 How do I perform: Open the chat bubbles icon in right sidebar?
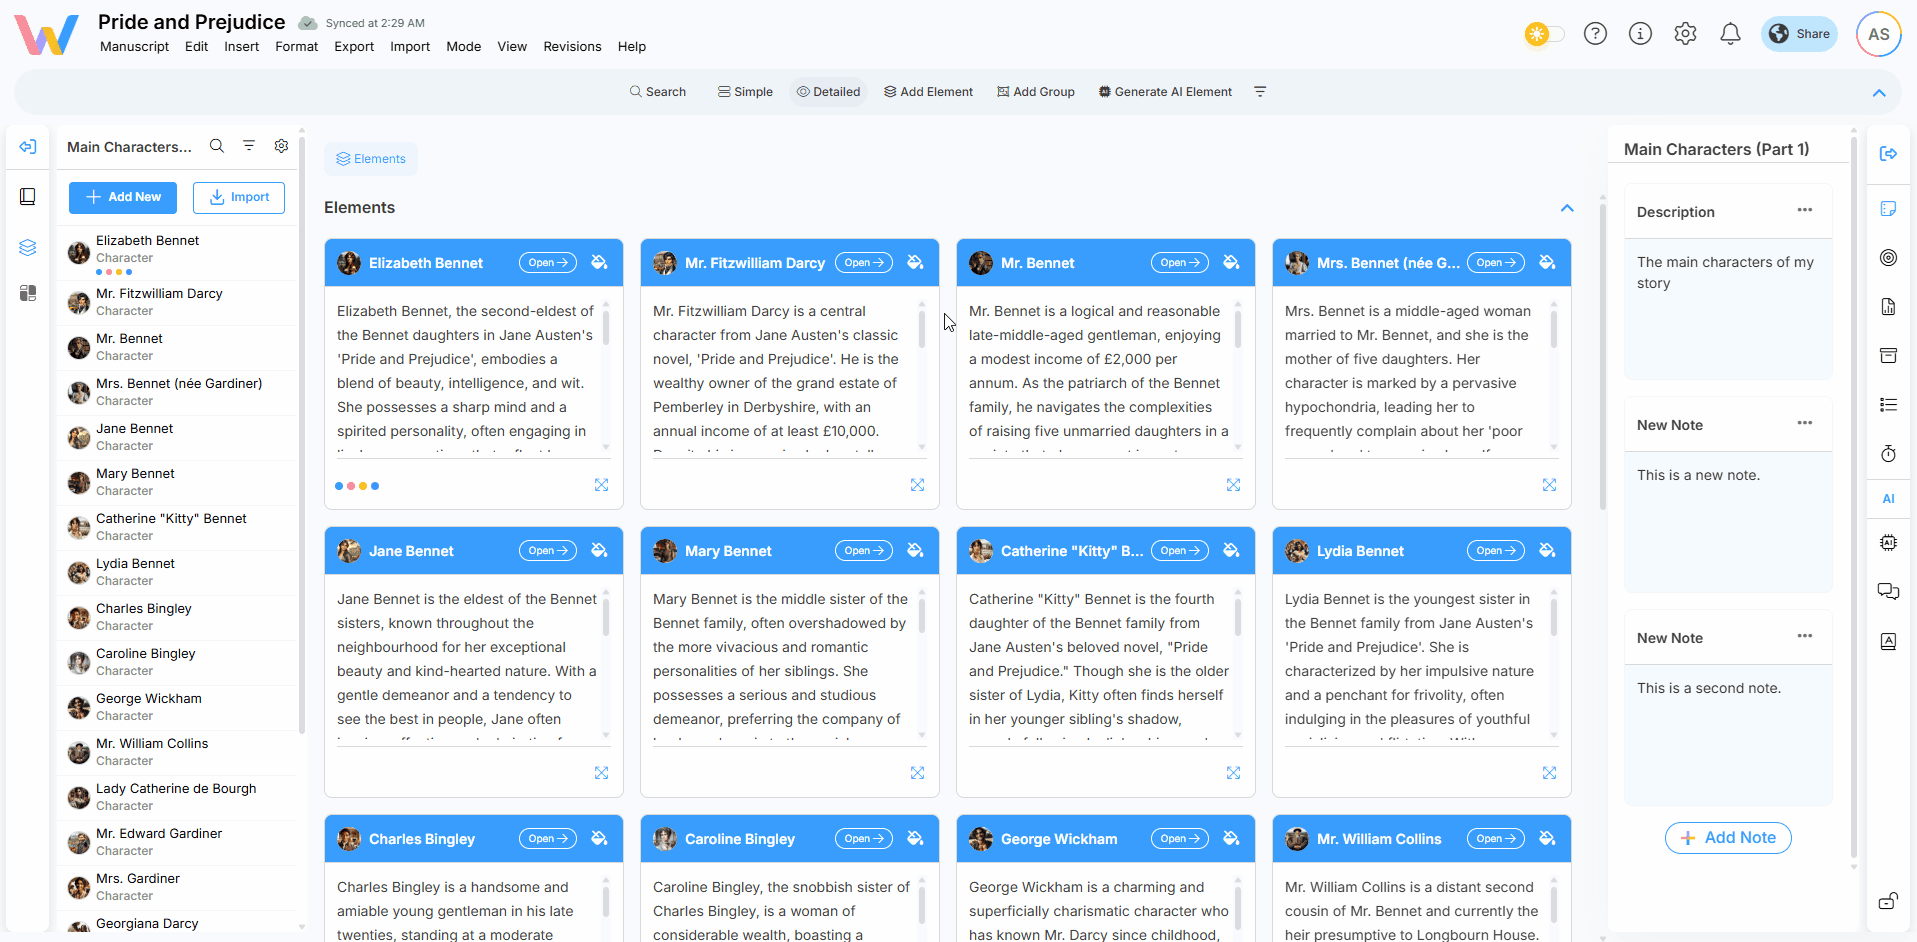point(1888,591)
